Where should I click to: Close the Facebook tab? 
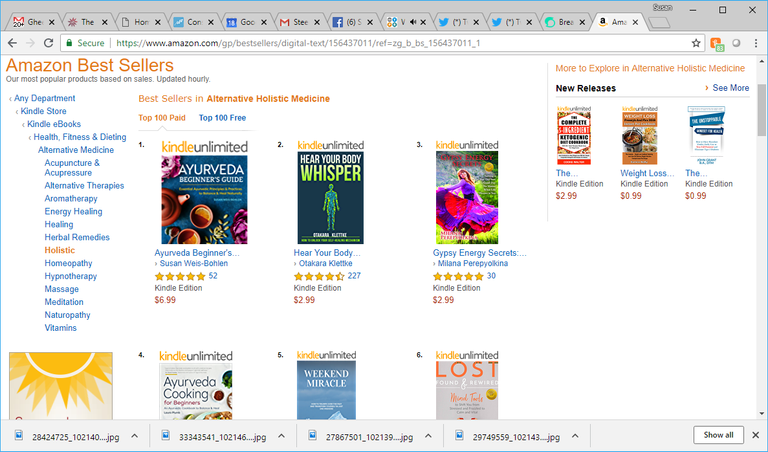click(x=370, y=22)
